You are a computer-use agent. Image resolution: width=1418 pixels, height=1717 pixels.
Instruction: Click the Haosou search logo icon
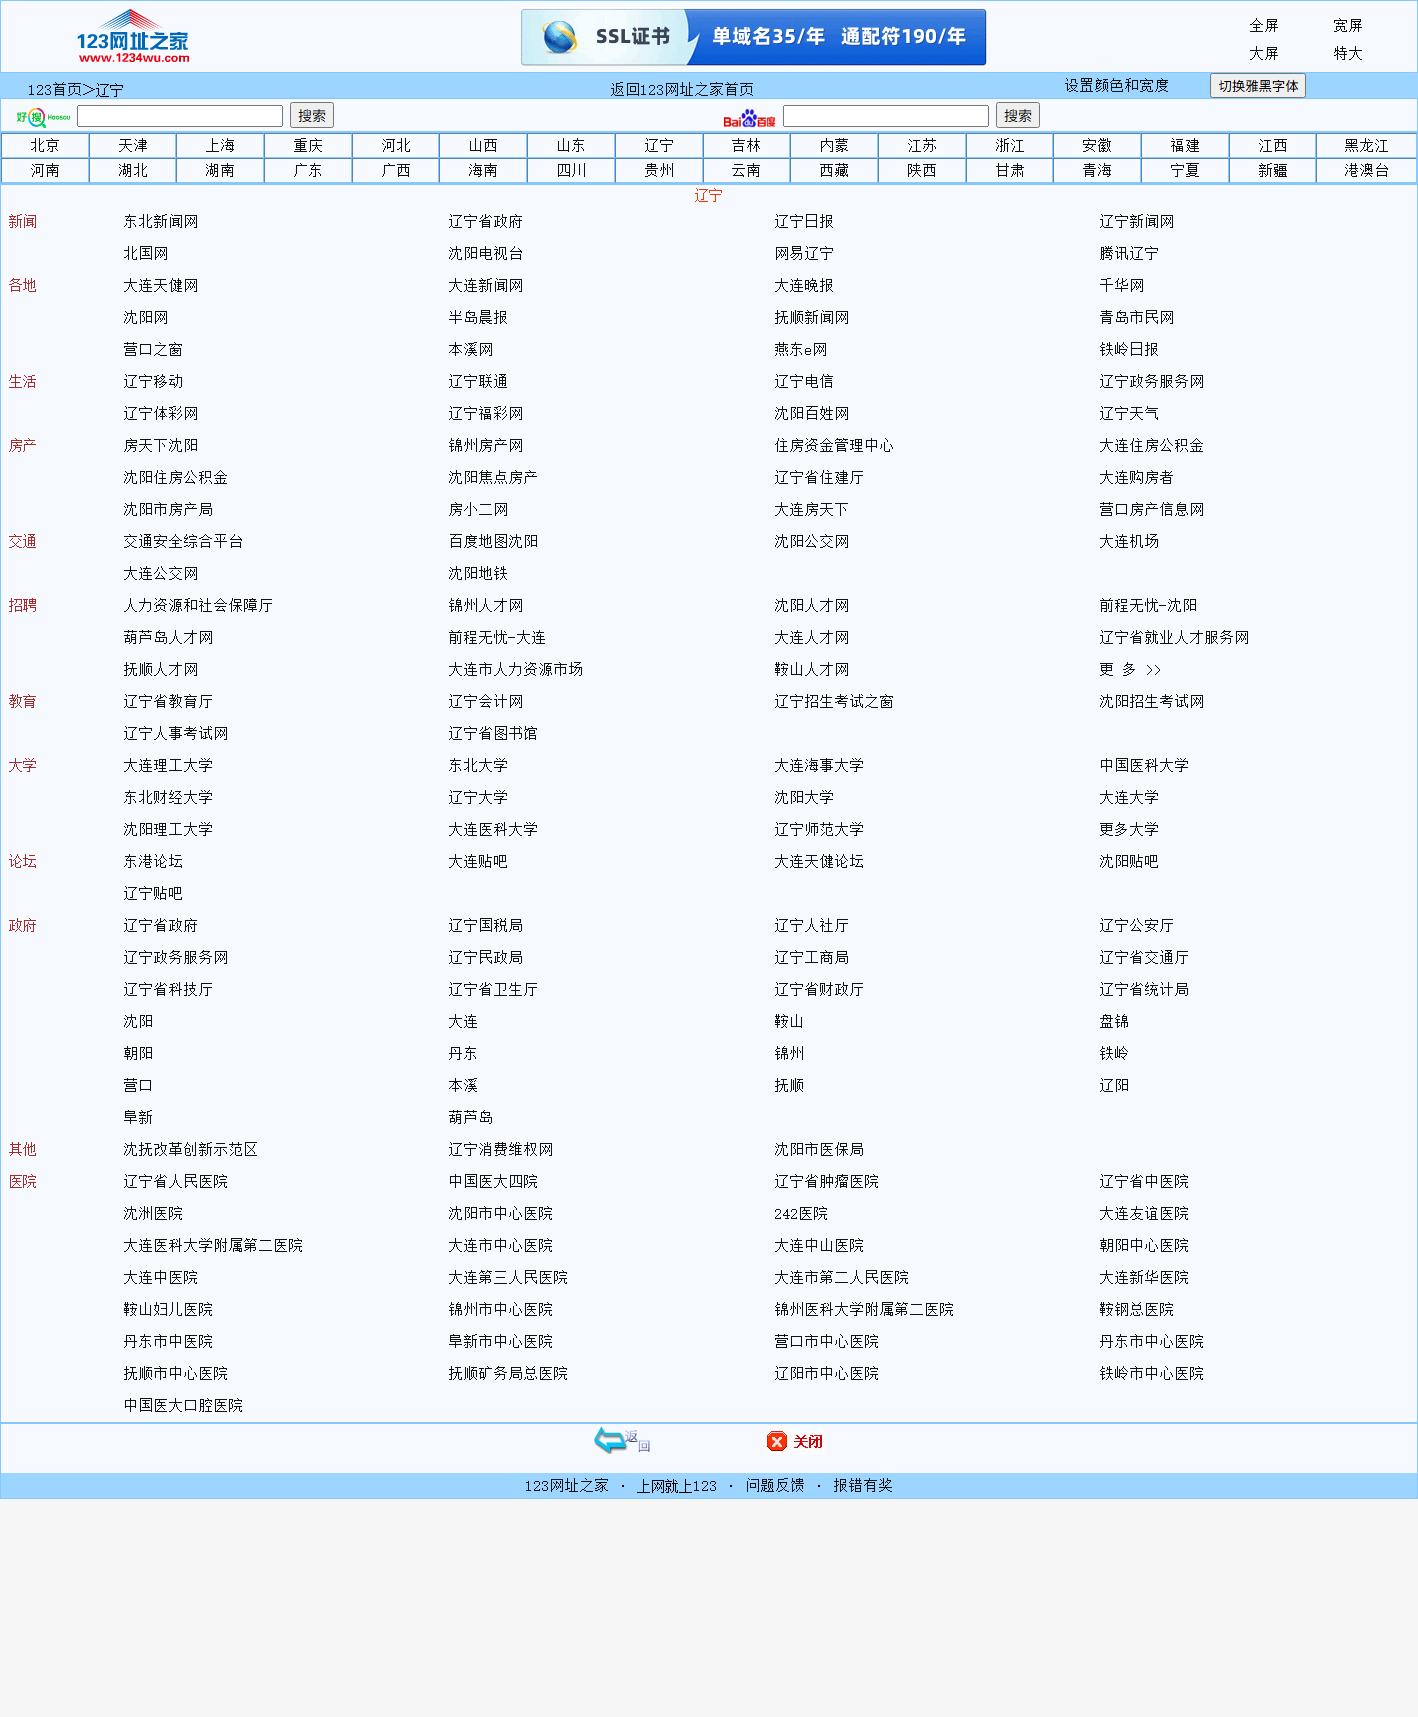(43, 117)
